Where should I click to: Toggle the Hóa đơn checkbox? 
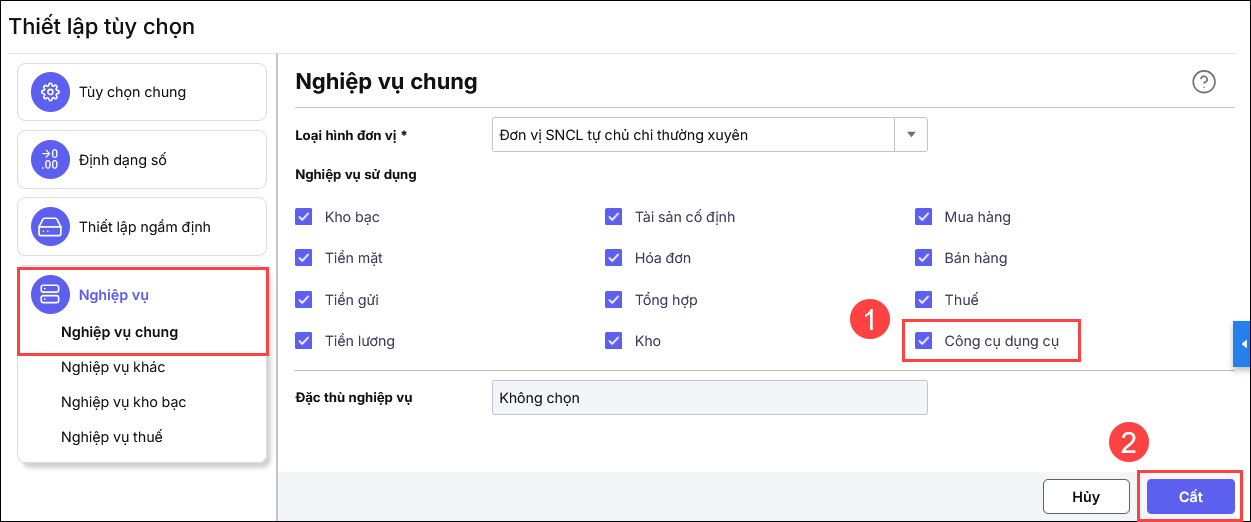coord(614,258)
